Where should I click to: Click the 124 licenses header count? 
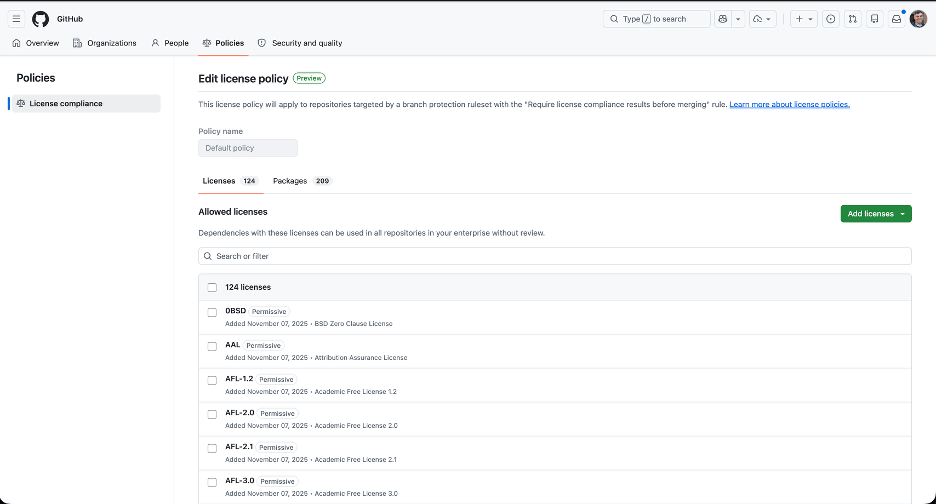[248, 287]
